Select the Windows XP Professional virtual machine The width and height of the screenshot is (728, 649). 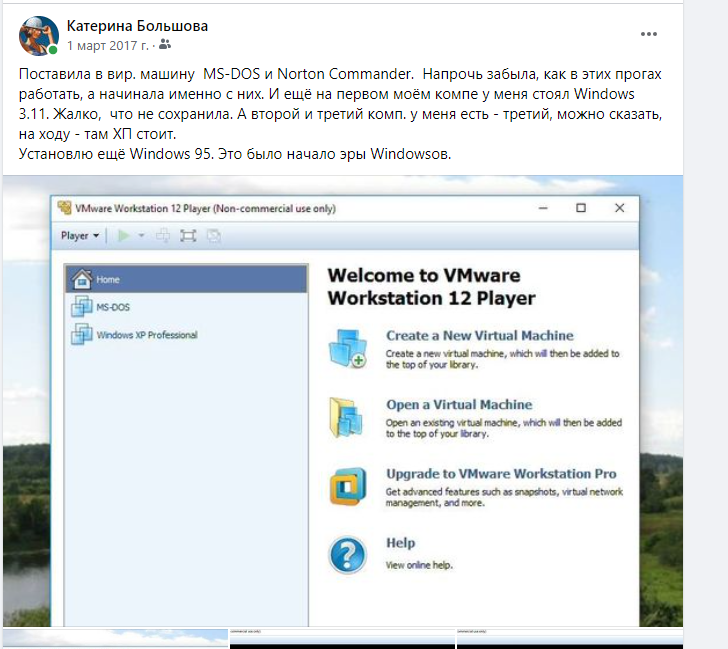tap(186, 335)
